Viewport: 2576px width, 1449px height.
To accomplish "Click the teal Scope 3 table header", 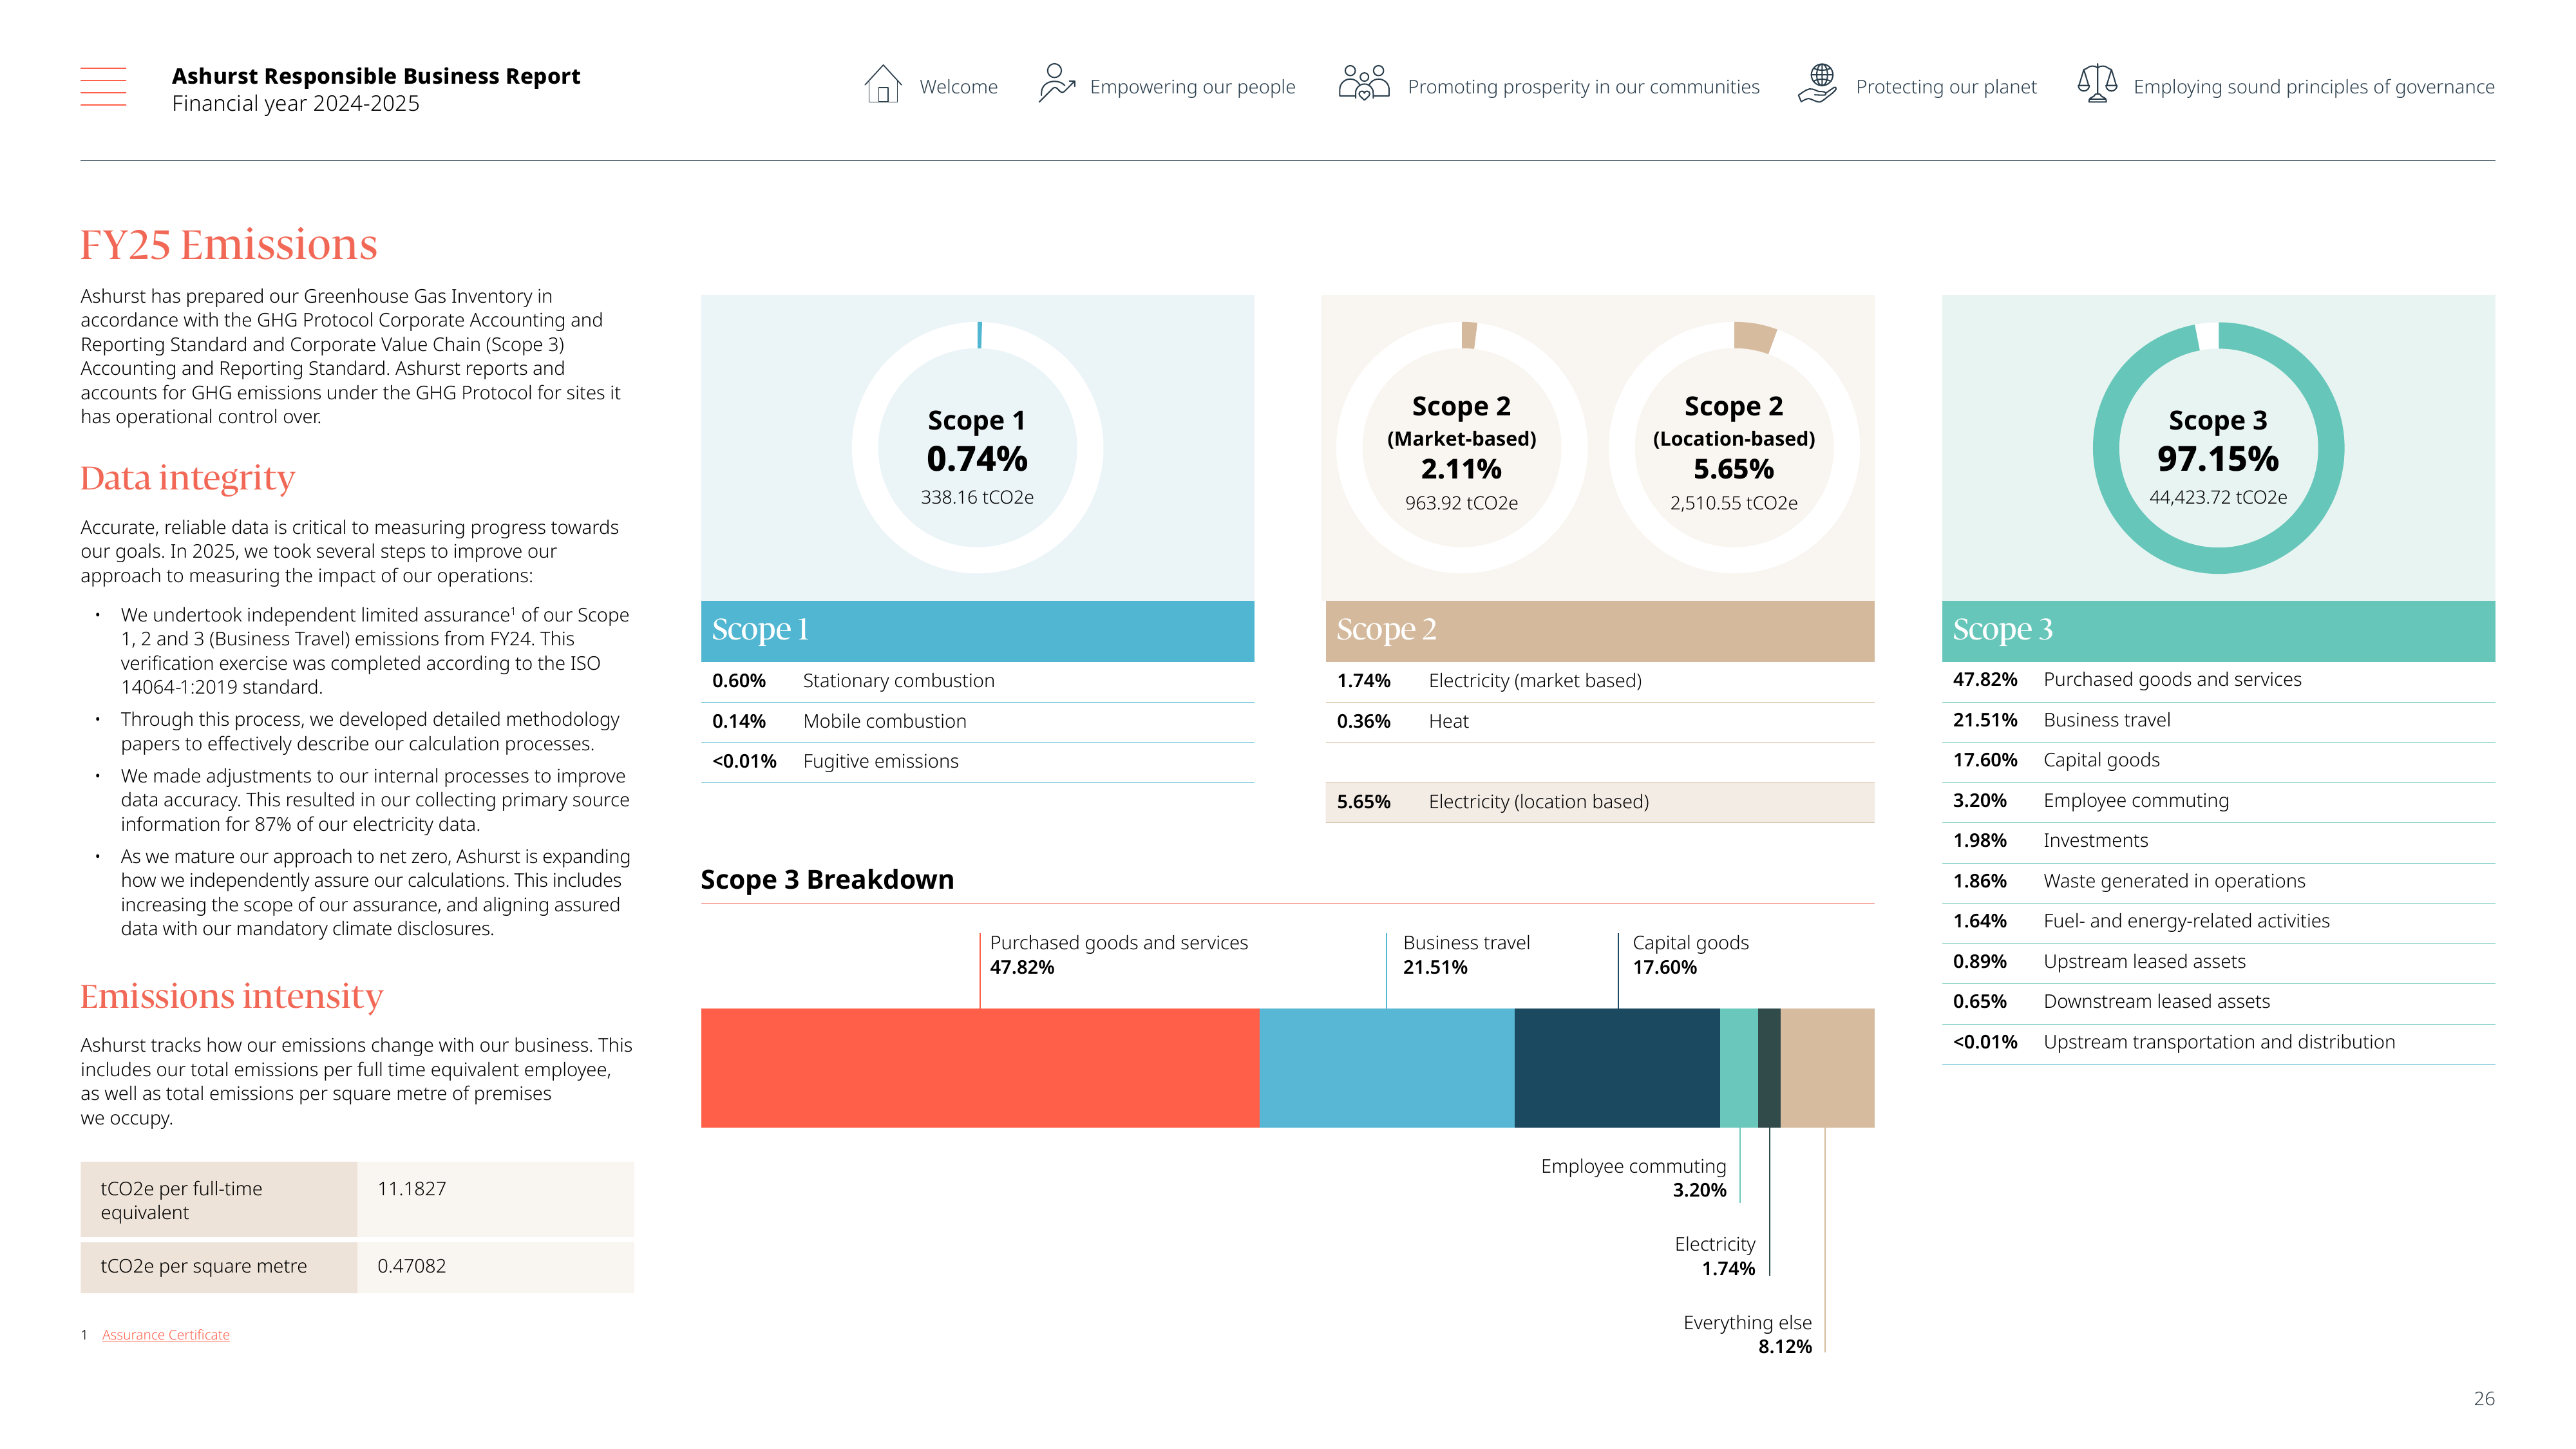I will point(2218,630).
